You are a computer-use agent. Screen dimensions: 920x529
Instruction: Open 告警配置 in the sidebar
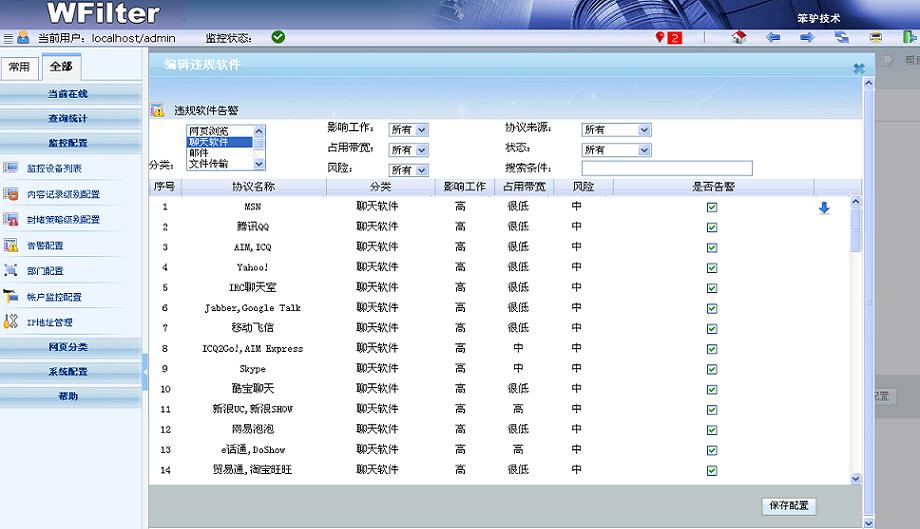pyautogui.click(x=45, y=245)
